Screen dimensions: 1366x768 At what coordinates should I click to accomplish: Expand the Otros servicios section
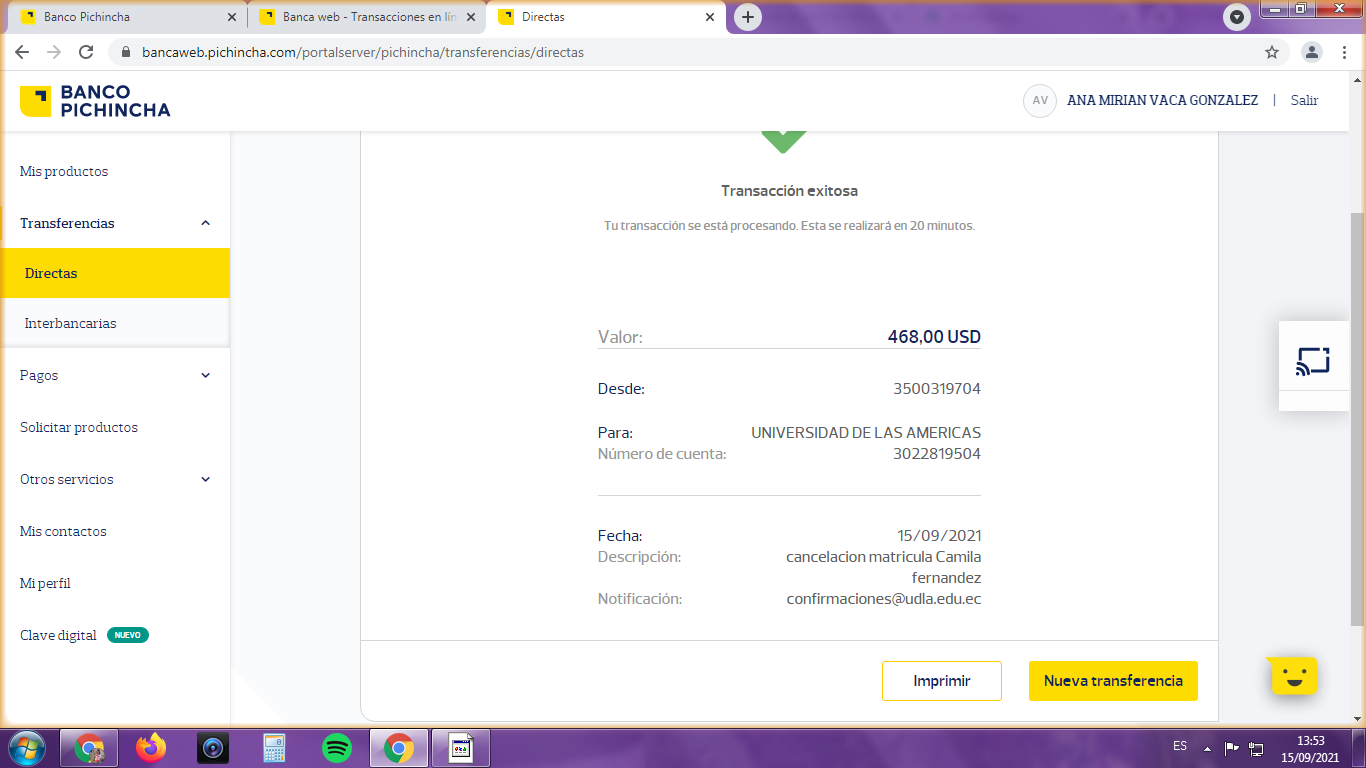(x=205, y=479)
